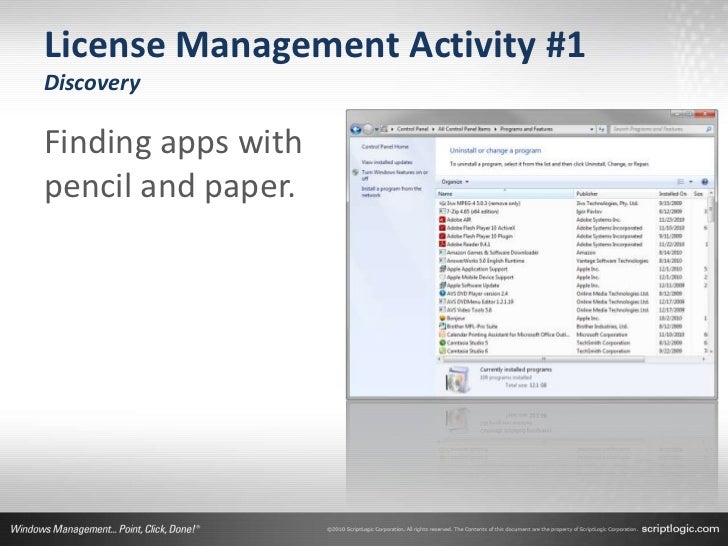Click the Uninstall or change a program heading
The image size is (728, 546).
coord(495,150)
